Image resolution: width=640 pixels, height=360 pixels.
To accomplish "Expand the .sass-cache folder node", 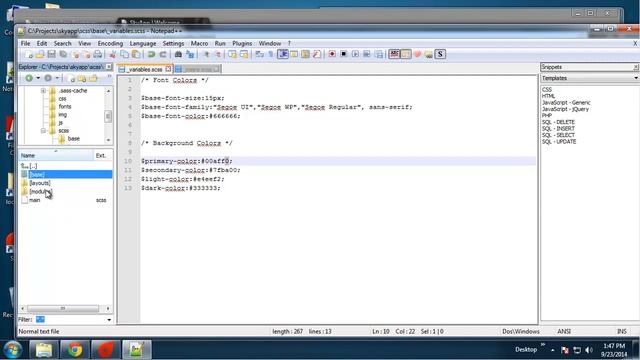I will click(x=43, y=91).
